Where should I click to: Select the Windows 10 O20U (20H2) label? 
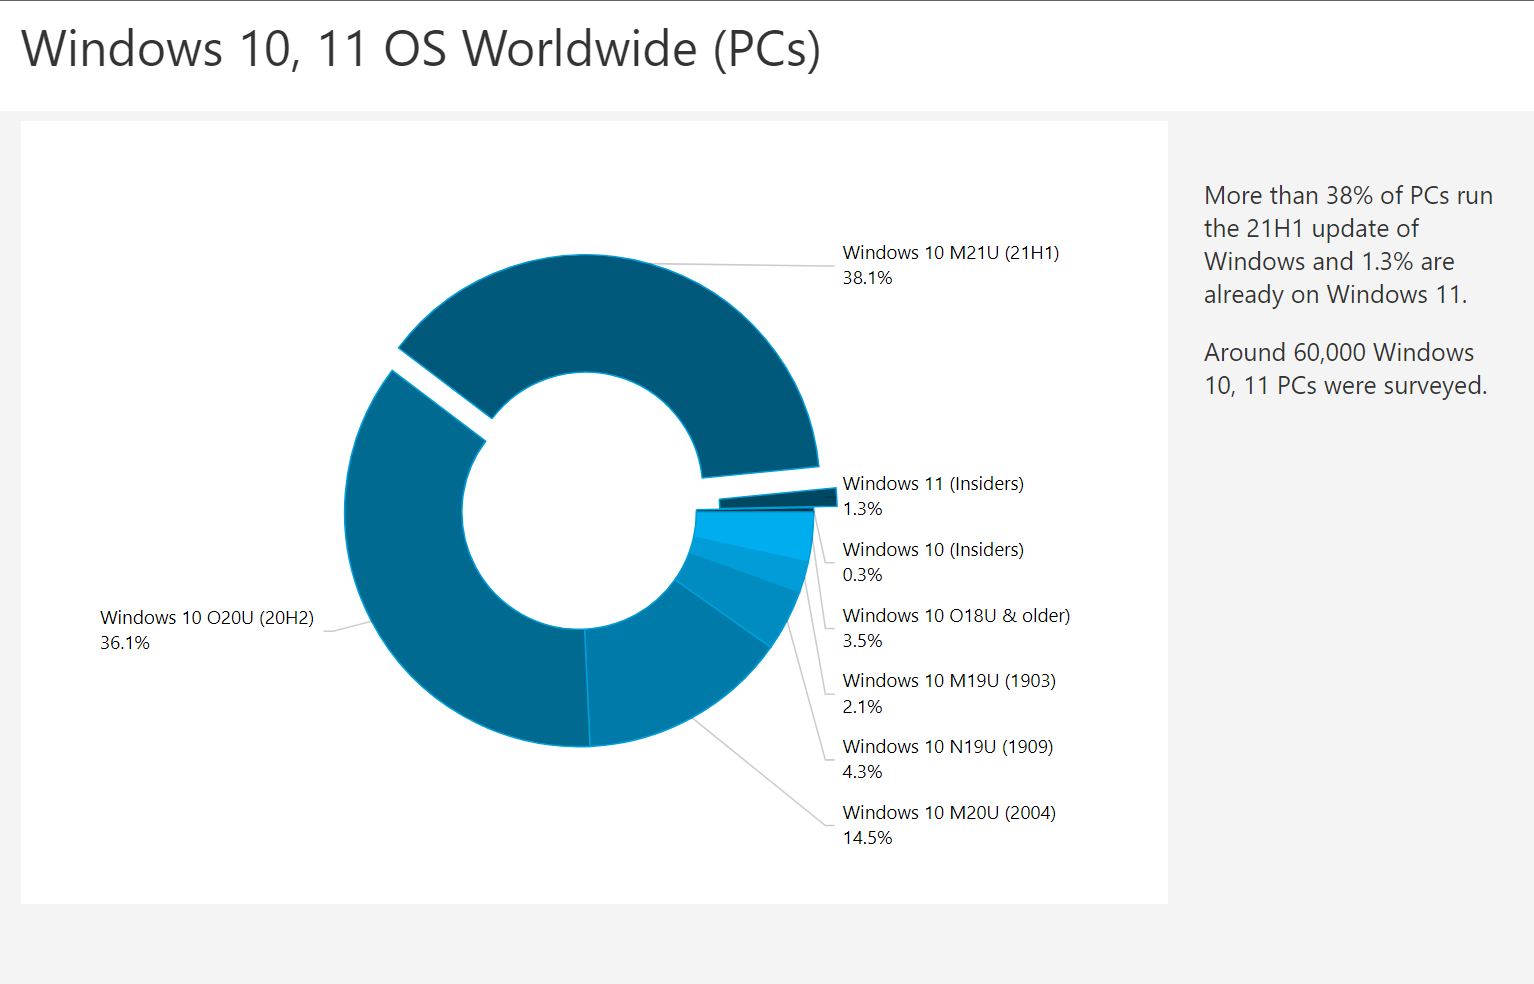tap(206, 617)
